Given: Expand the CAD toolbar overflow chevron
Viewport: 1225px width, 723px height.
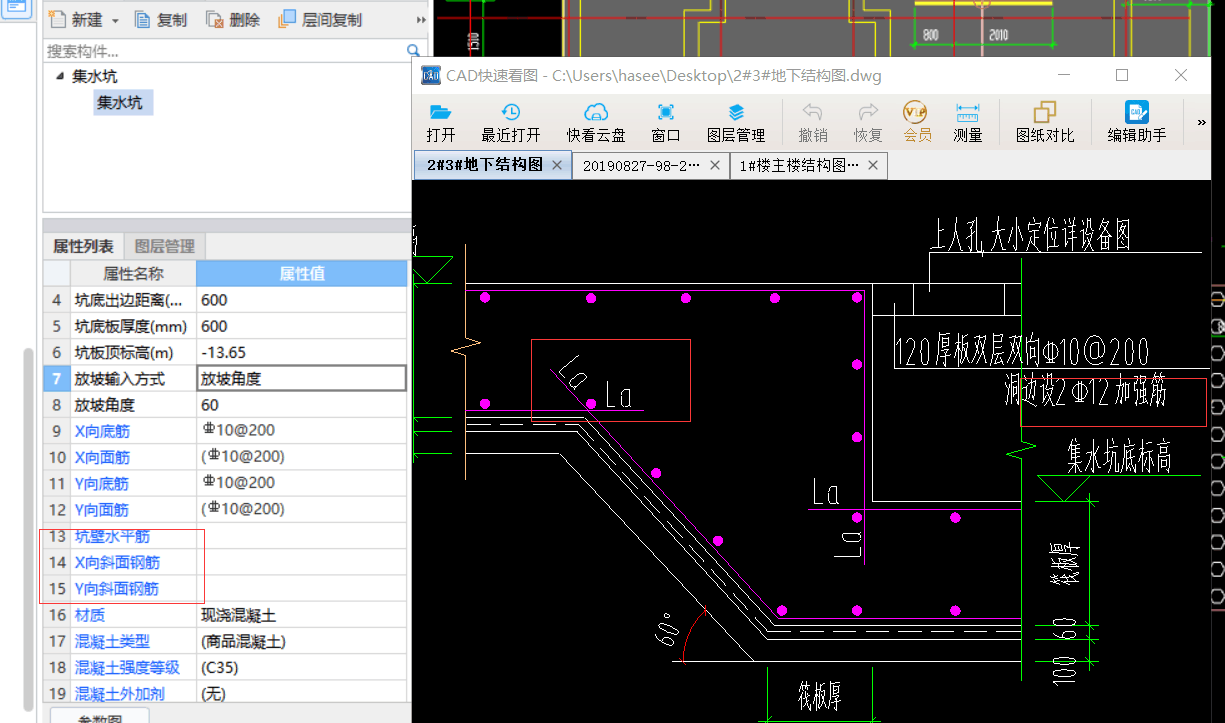Looking at the screenshot, I should 1201,122.
